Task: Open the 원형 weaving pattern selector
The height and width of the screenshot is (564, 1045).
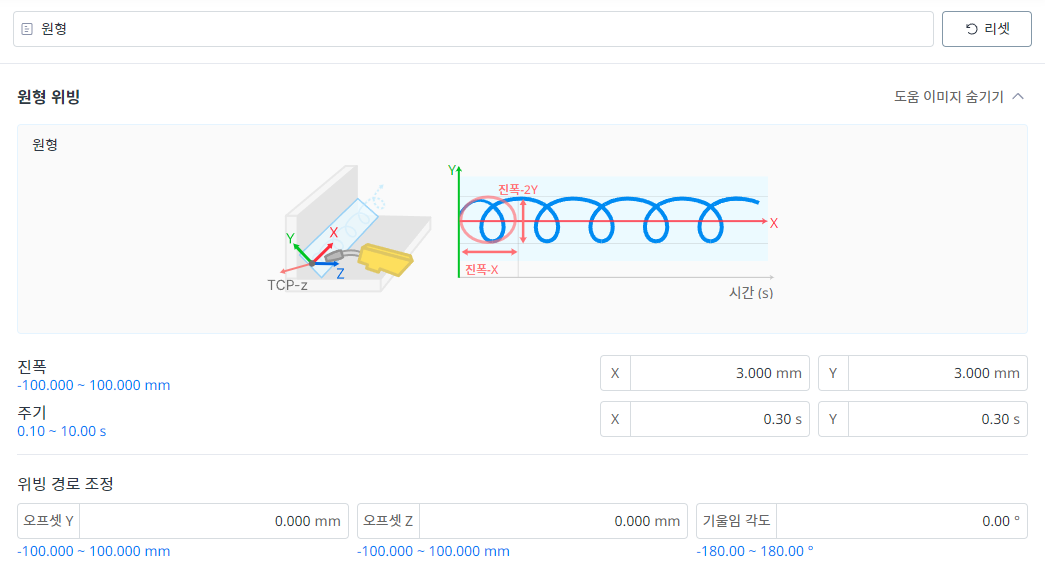Action: click(472, 29)
